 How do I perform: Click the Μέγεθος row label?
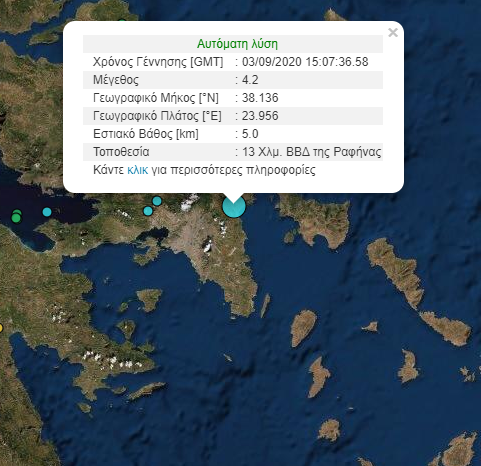coord(116,80)
